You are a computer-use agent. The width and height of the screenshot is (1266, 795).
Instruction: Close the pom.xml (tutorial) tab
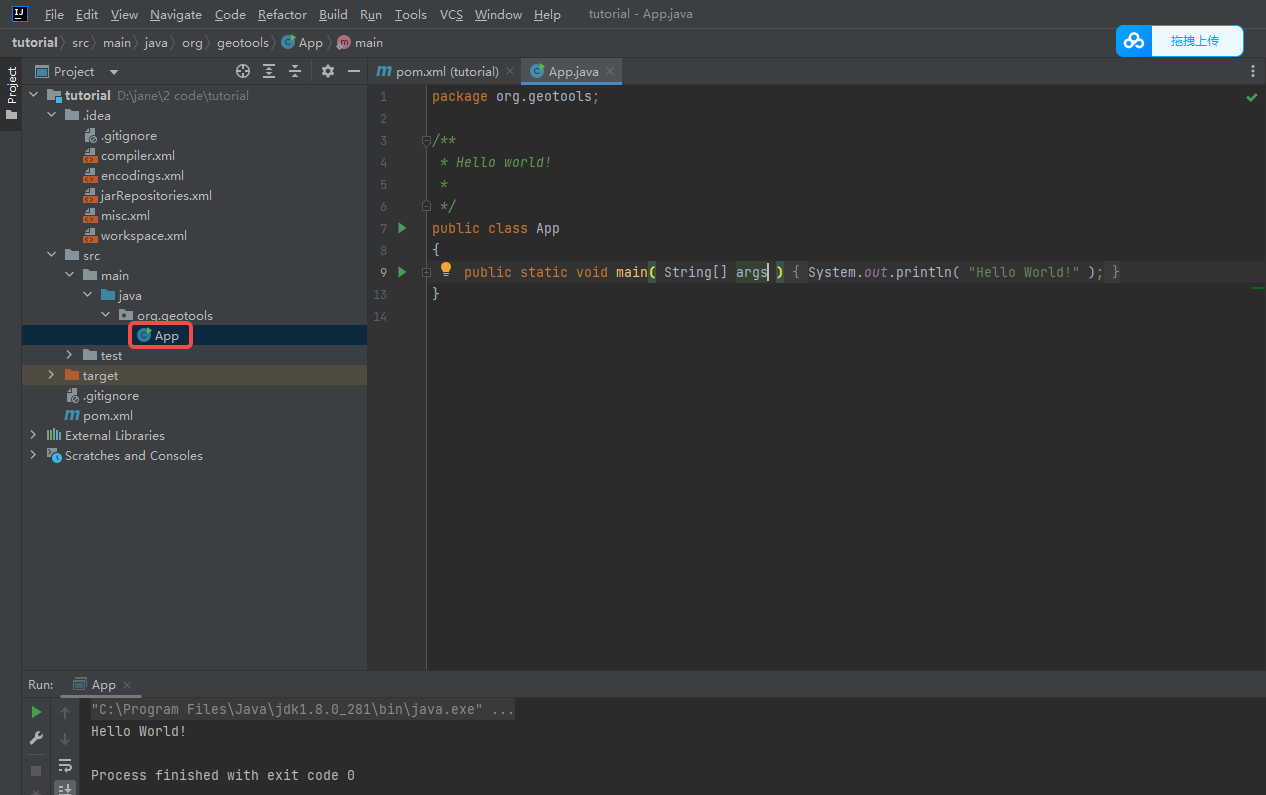[510, 71]
